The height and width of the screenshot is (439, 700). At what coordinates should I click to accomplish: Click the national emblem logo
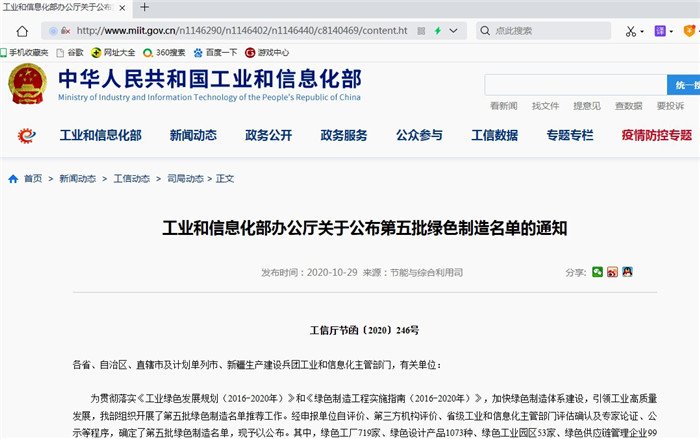[27, 86]
